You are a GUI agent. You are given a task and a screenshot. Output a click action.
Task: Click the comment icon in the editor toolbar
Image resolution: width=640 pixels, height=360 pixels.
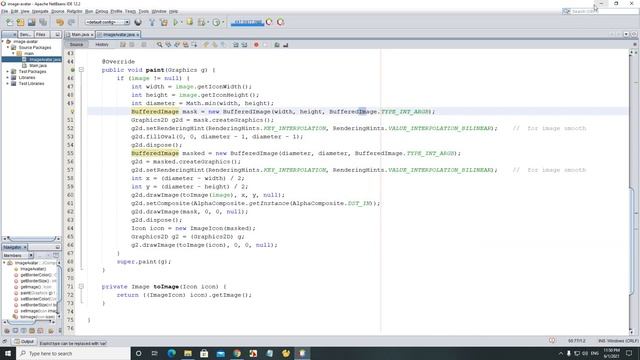tap(277, 44)
